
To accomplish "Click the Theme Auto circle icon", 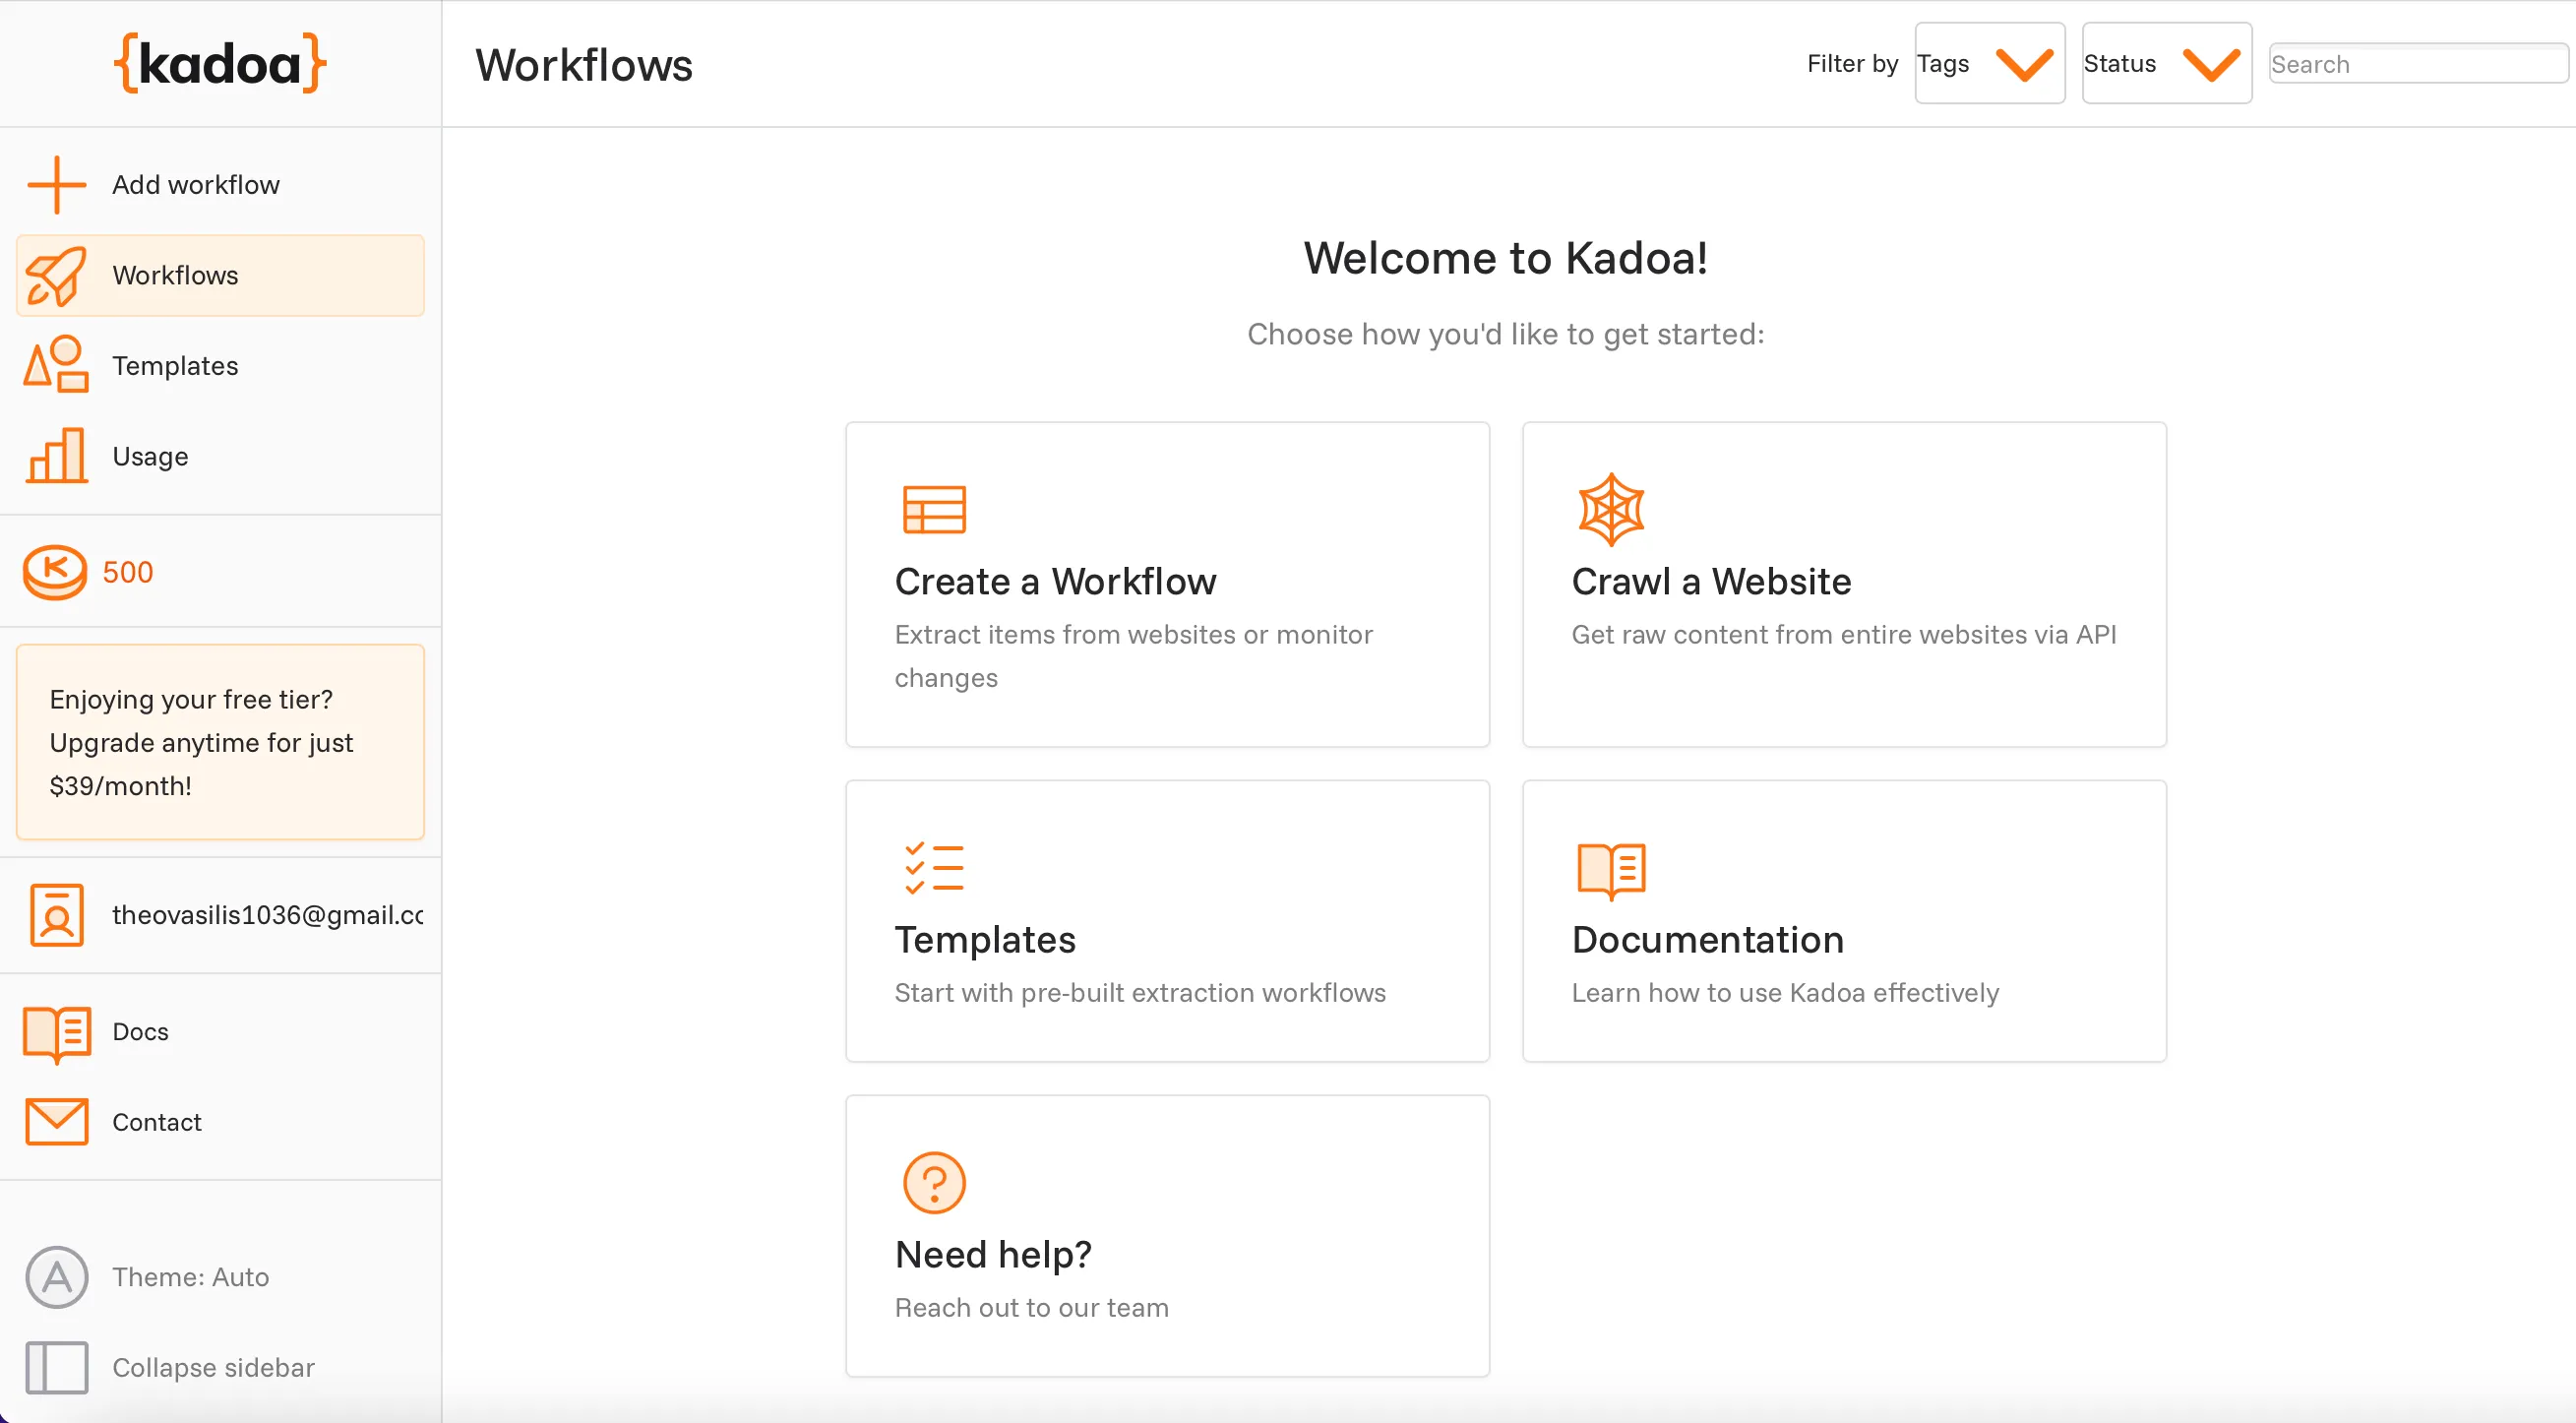I will [x=57, y=1277].
